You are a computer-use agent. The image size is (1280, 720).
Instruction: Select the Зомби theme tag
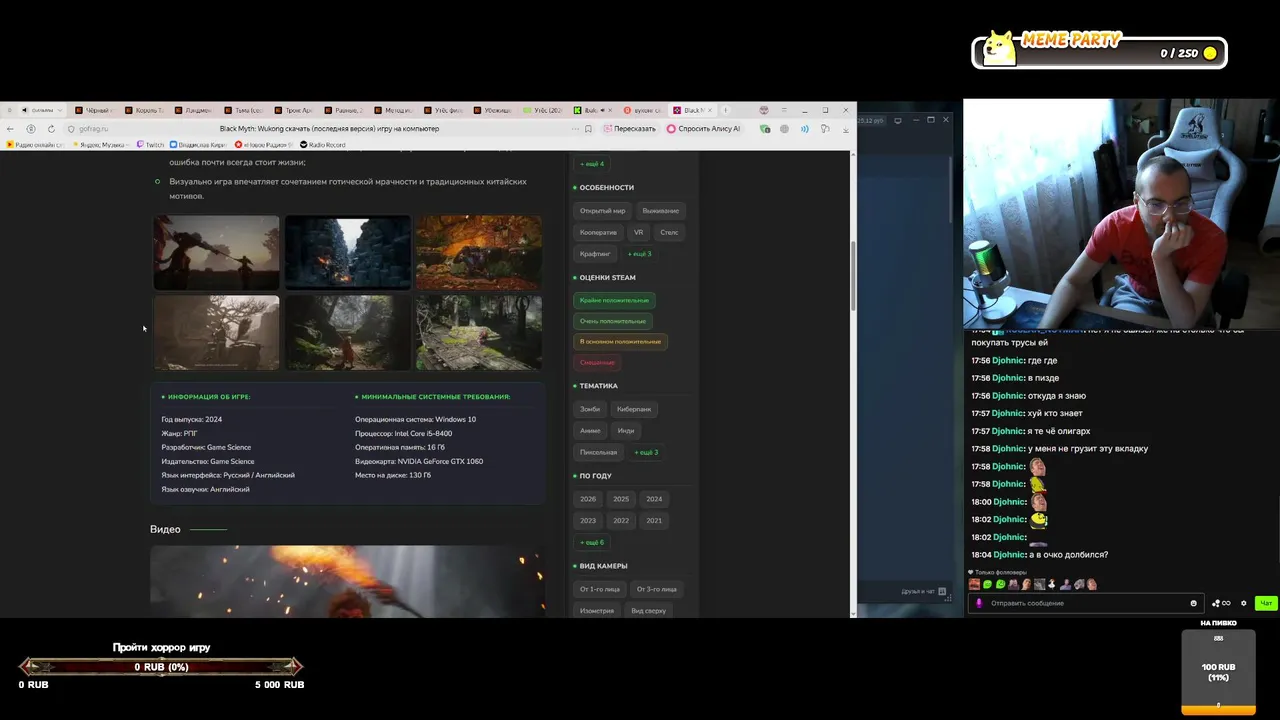(590, 409)
